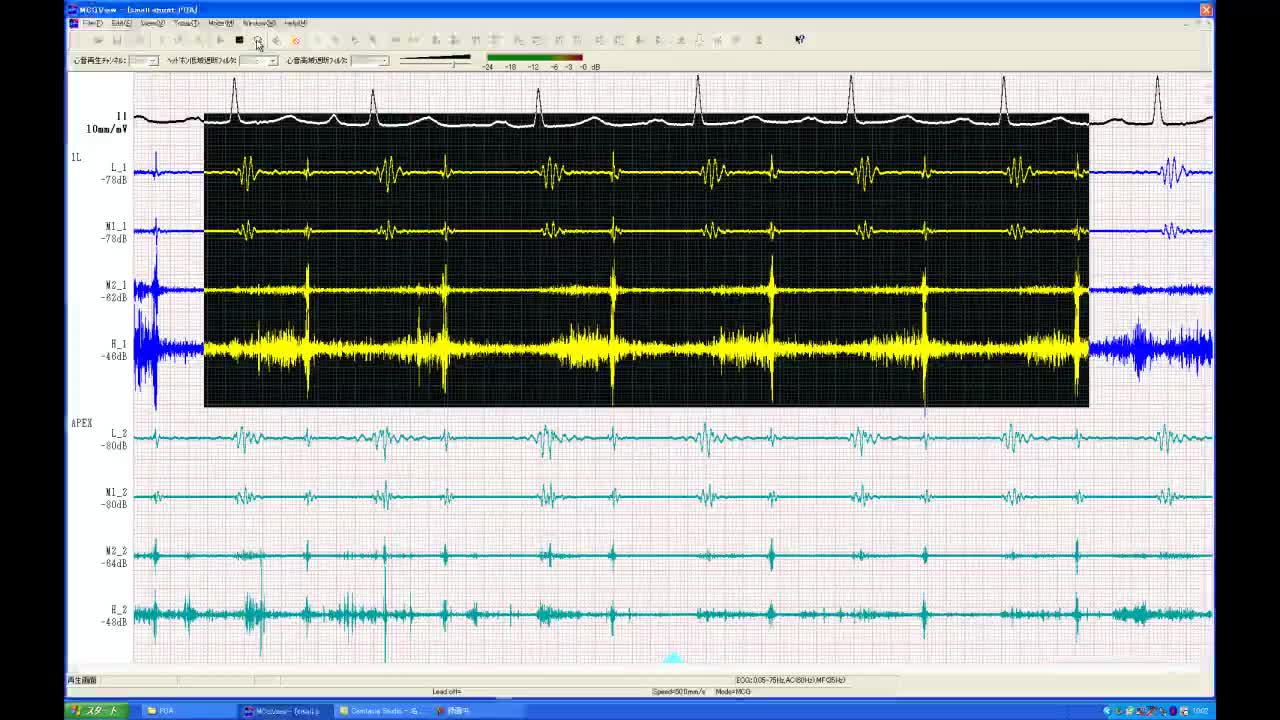The image size is (1280, 720).
Task: Click the toolbar icon left of orange icon
Action: (277, 40)
